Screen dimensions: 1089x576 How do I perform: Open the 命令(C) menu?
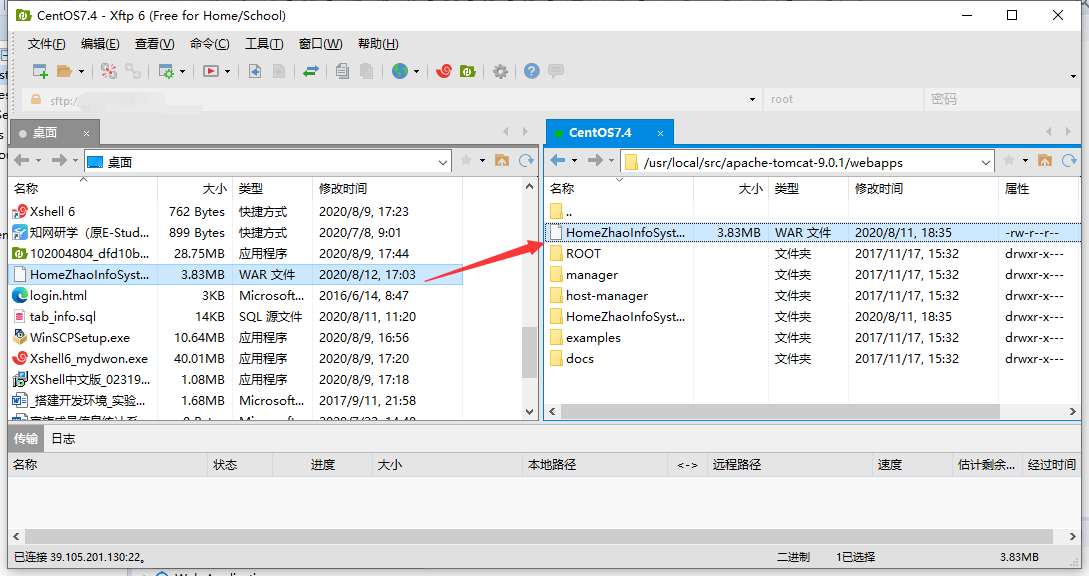click(210, 44)
